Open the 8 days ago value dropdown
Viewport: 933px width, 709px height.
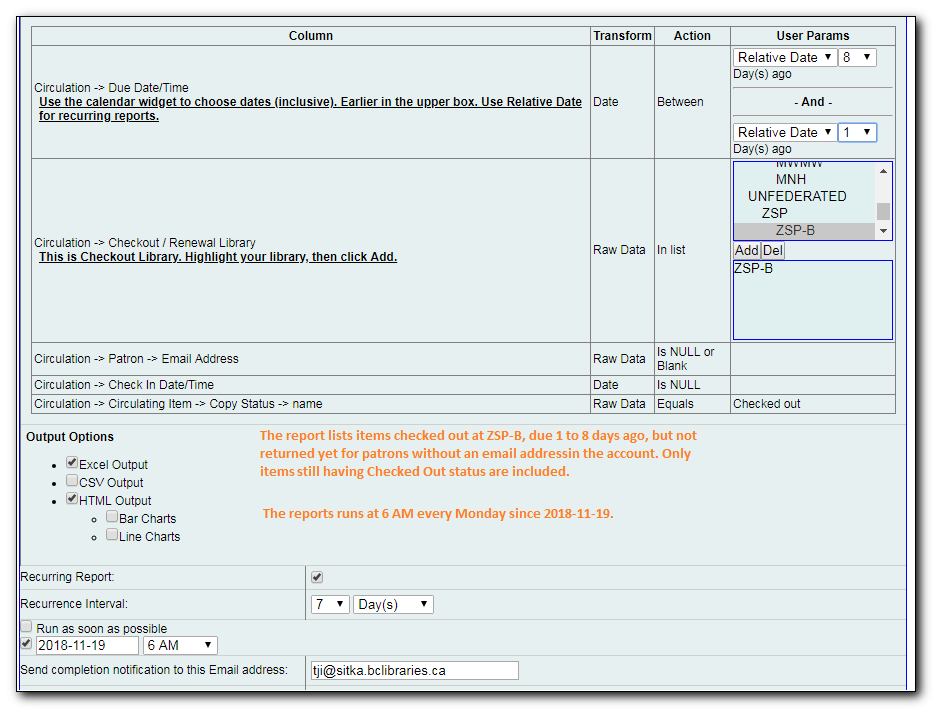pyautogui.click(x=857, y=57)
